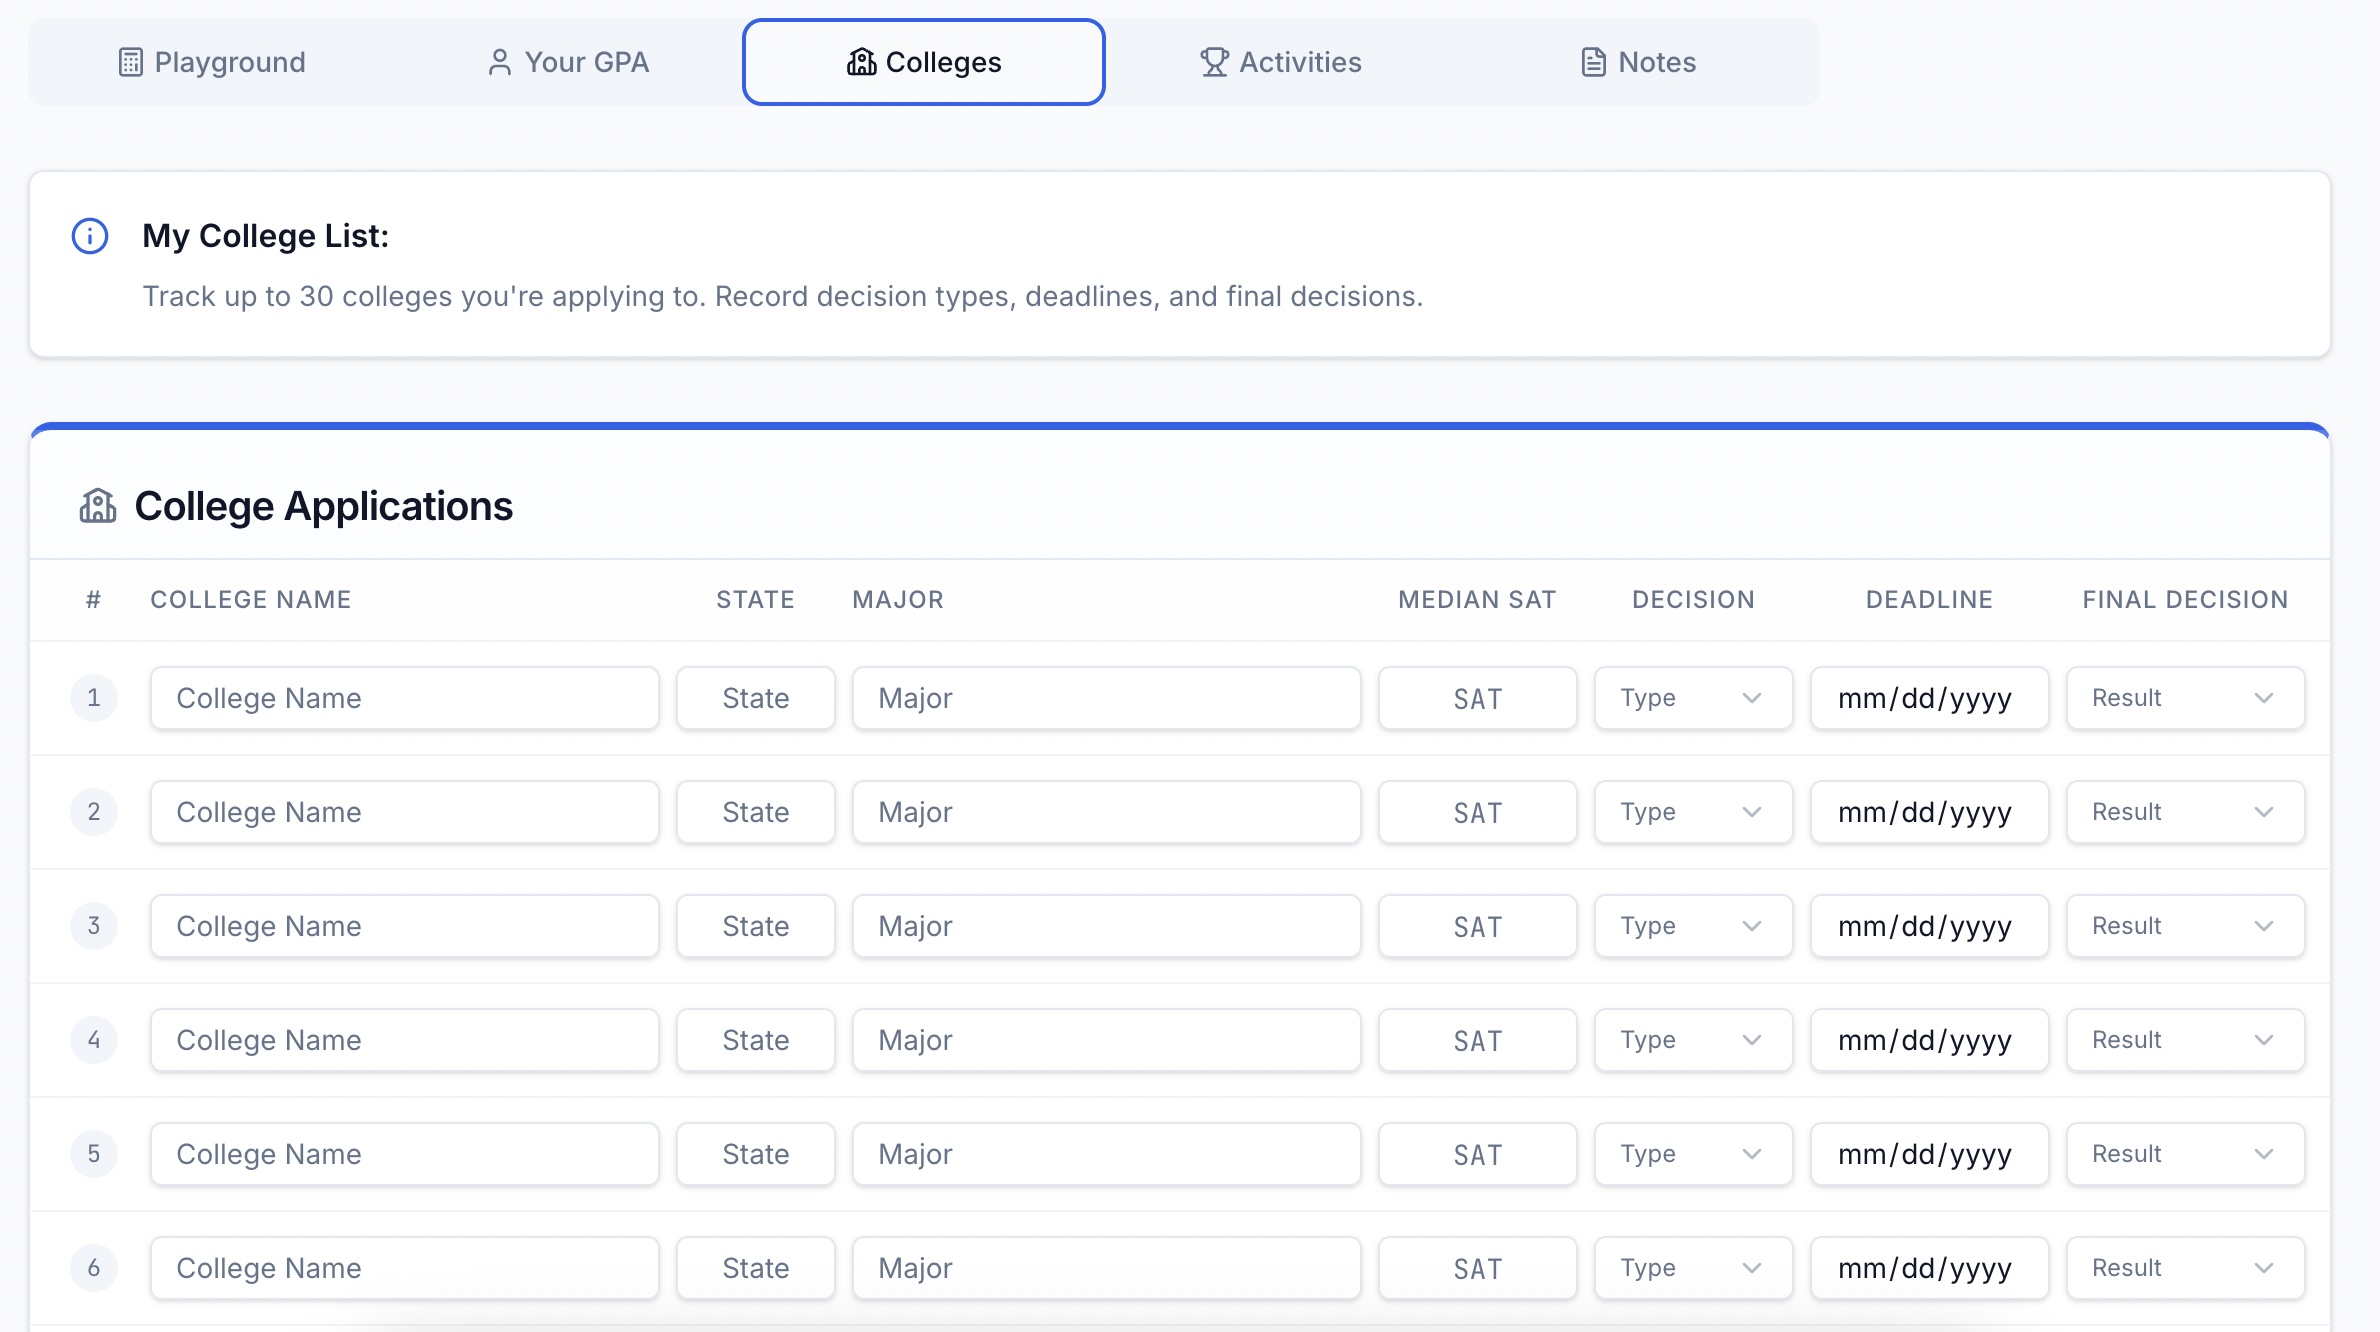Open the Type dropdown in row 1
2380x1332 pixels.
coord(1692,698)
